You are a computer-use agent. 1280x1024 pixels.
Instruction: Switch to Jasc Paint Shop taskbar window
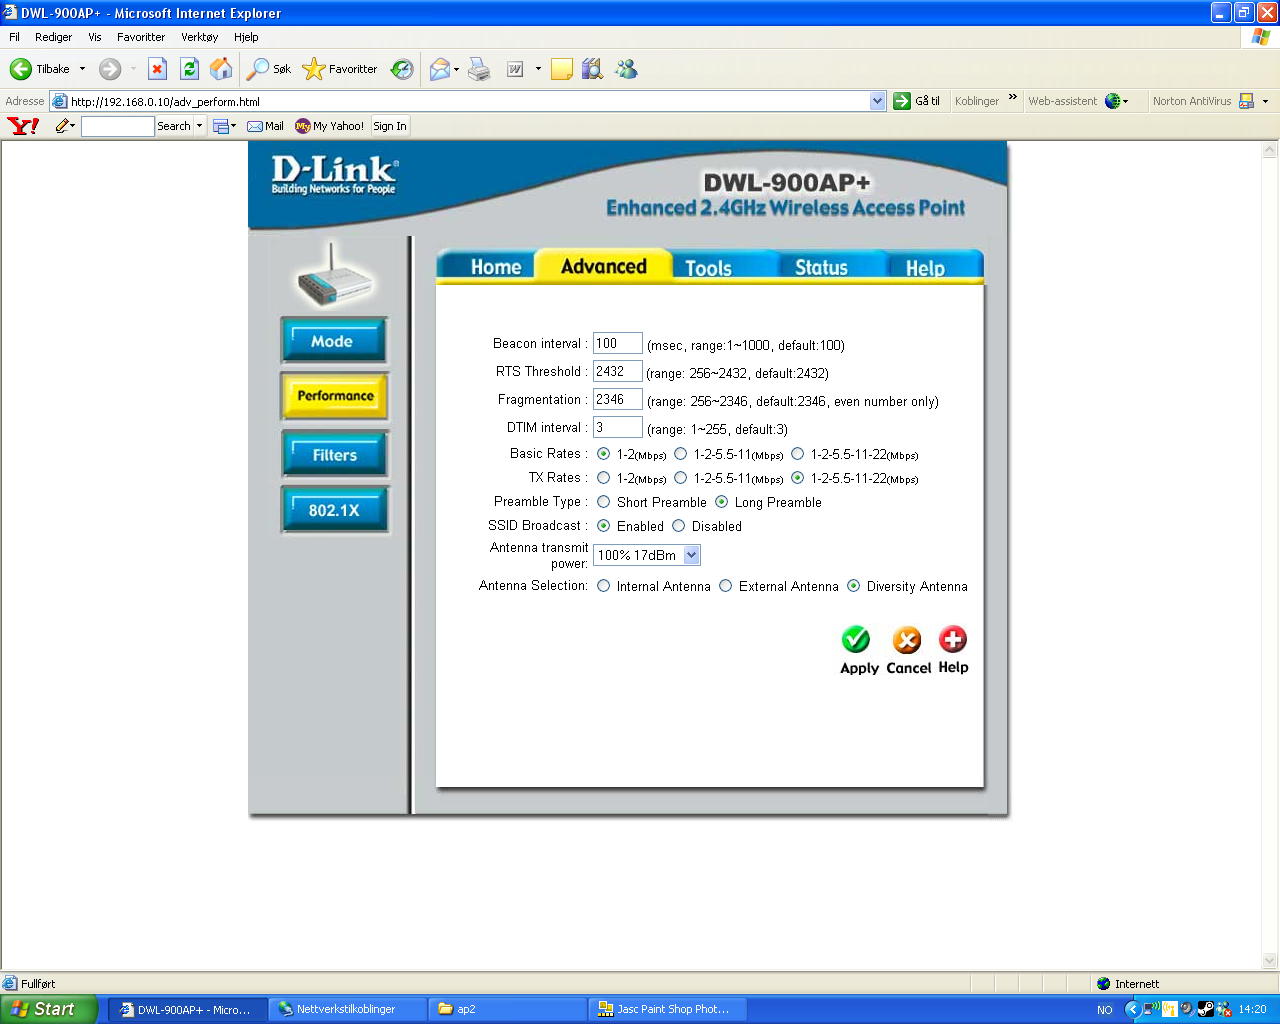[x=668, y=1009]
